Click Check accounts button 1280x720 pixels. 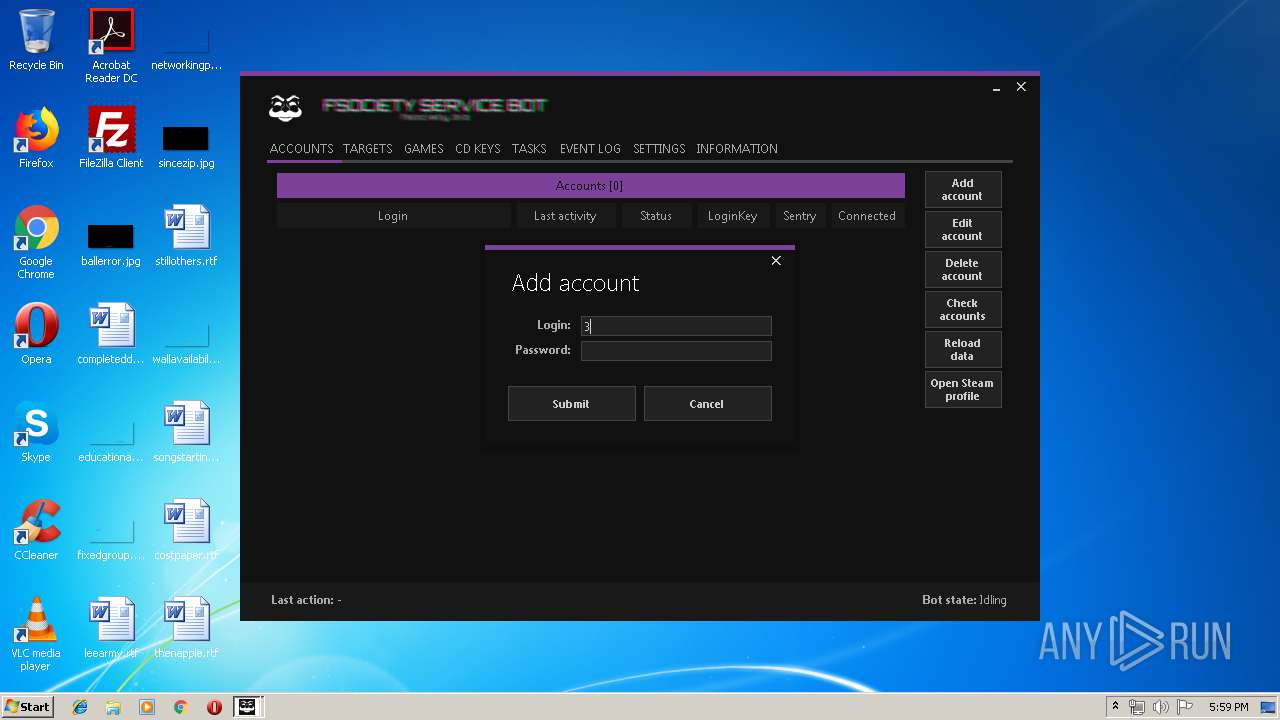tap(963, 310)
